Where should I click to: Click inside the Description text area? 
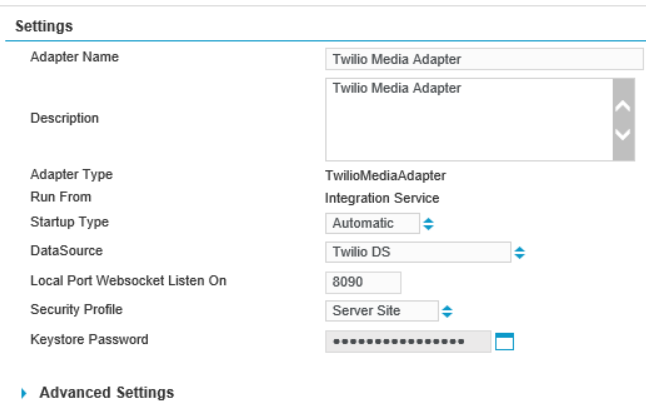pos(469,119)
